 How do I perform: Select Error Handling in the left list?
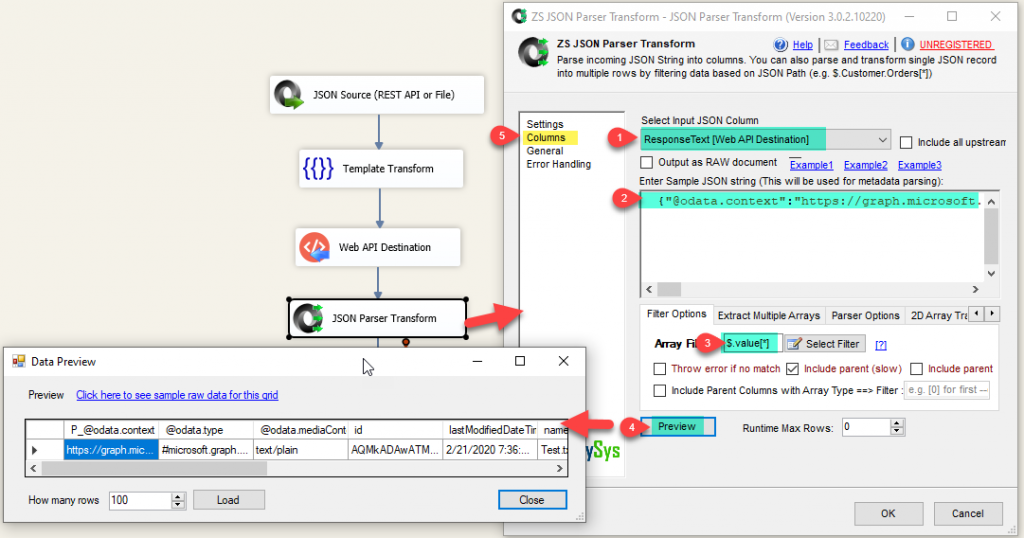coord(558,164)
